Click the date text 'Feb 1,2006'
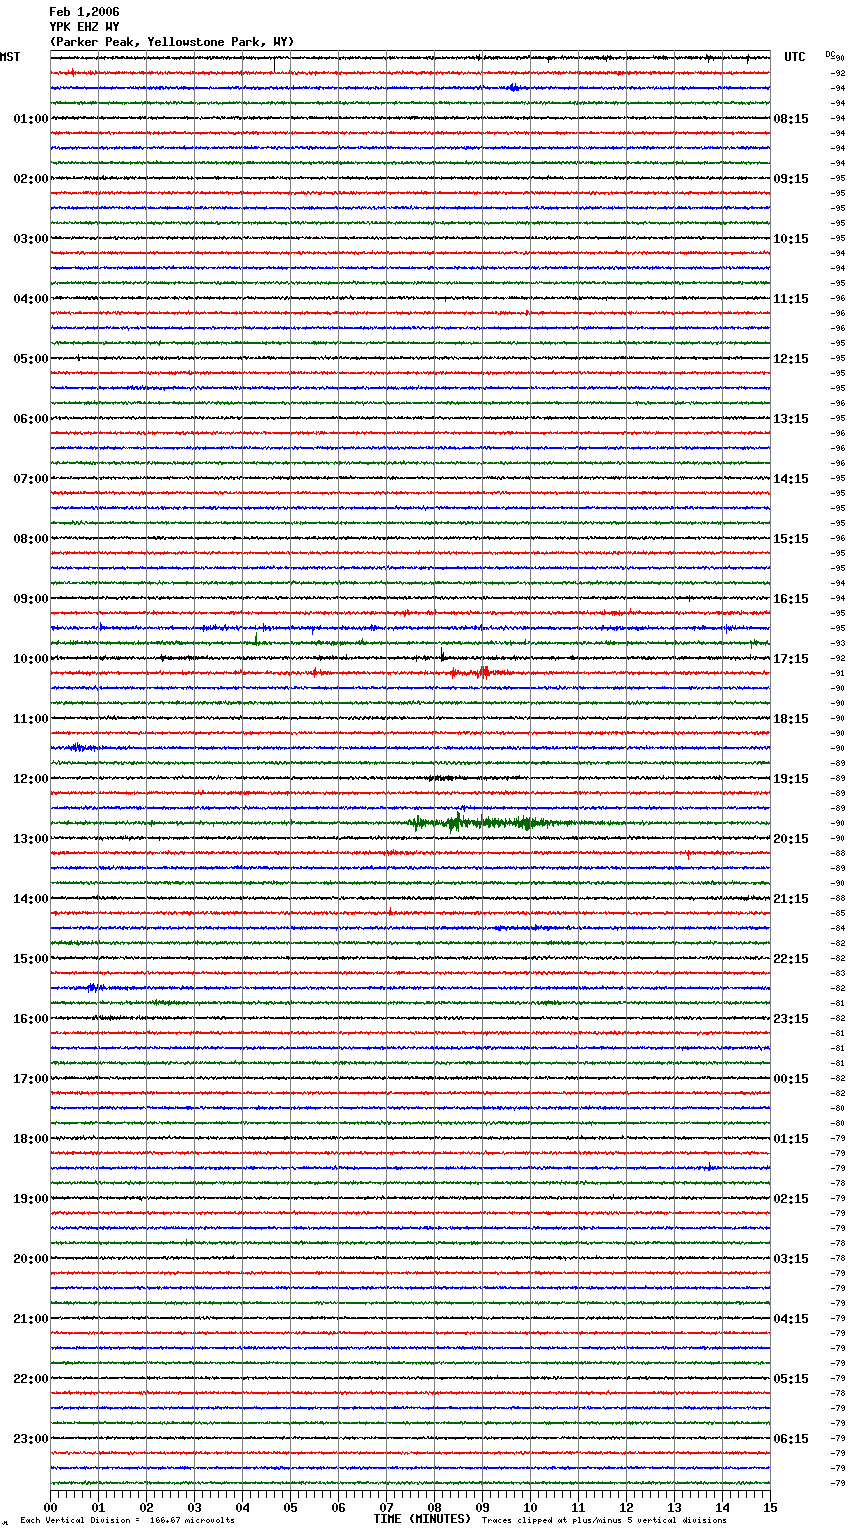Screen dimensions: 850x1534 point(84,12)
